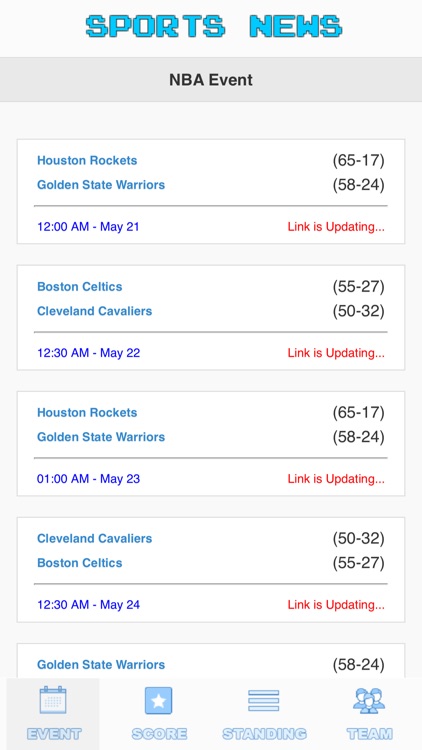This screenshot has width=422, height=750.
Task: Tap the NBA Event header bar
Action: tap(211, 79)
